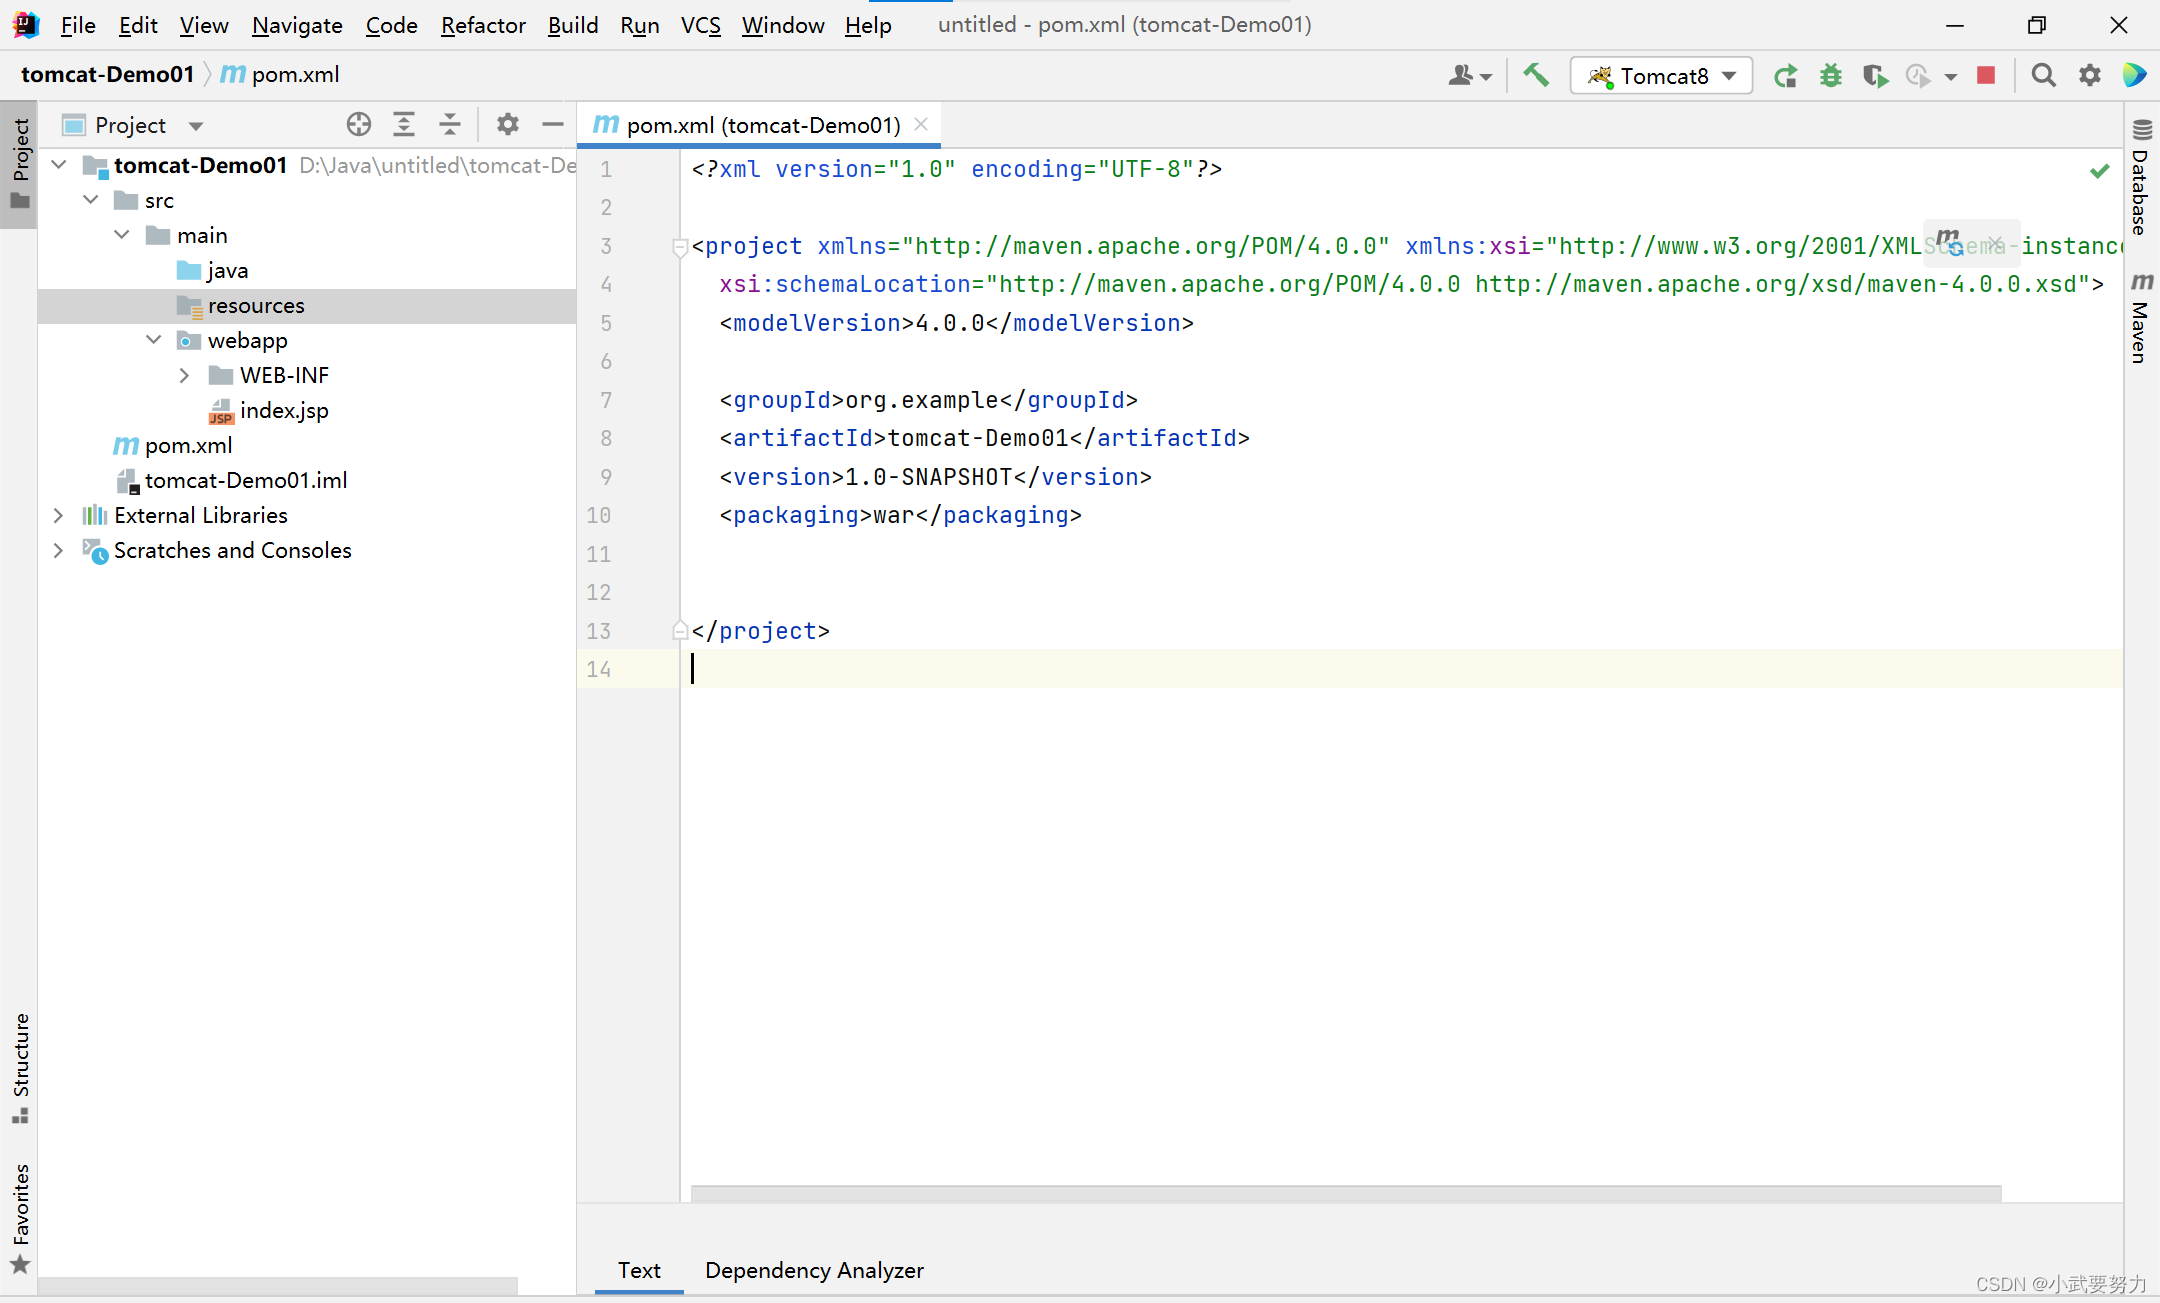The width and height of the screenshot is (2160, 1303).
Task: Switch to the Dependency Analyzer tab
Action: point(813,1270)
